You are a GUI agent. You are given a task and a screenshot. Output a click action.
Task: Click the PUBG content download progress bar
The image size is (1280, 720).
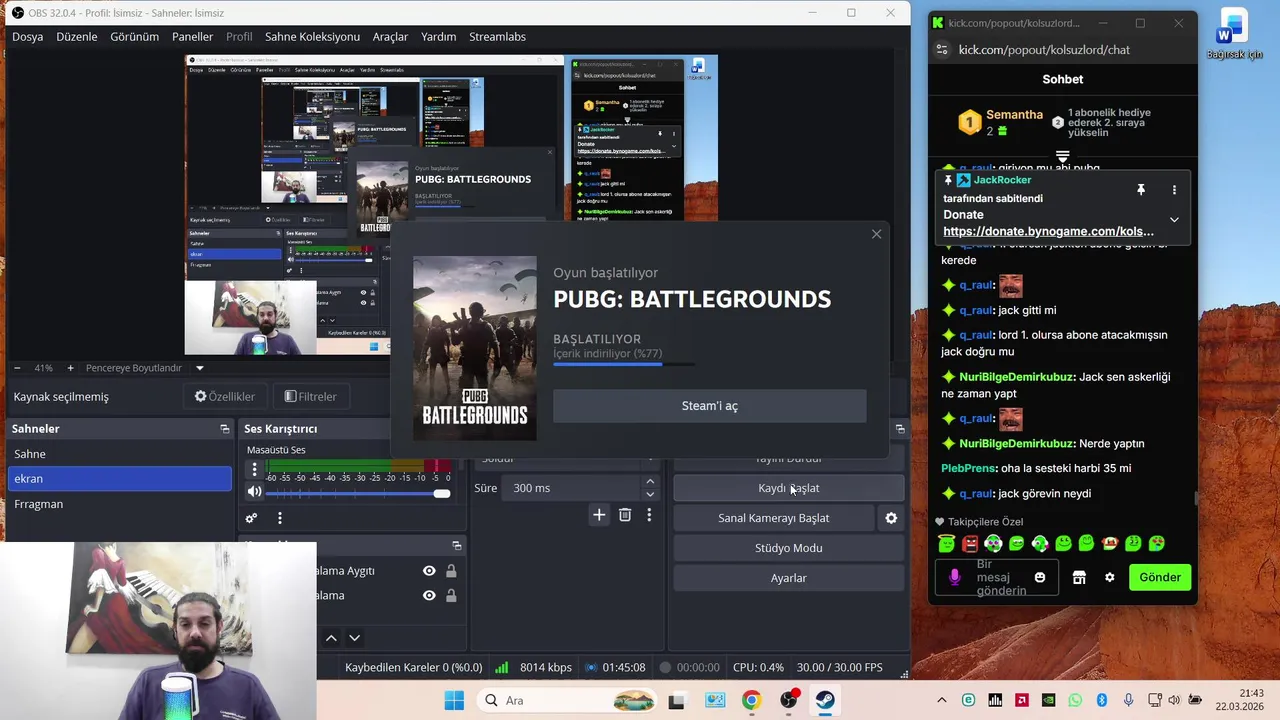coord(624,364)
